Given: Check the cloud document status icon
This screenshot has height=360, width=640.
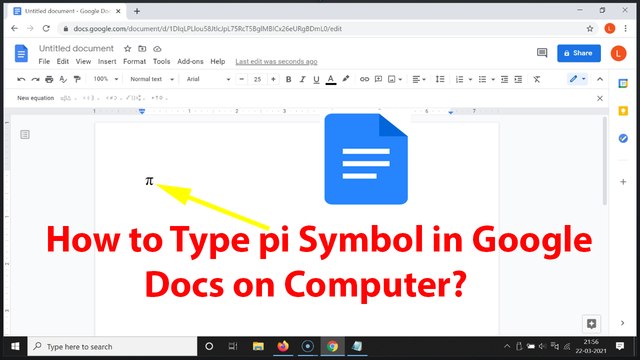Looking at the screenshot, I should tap(157, 49).
